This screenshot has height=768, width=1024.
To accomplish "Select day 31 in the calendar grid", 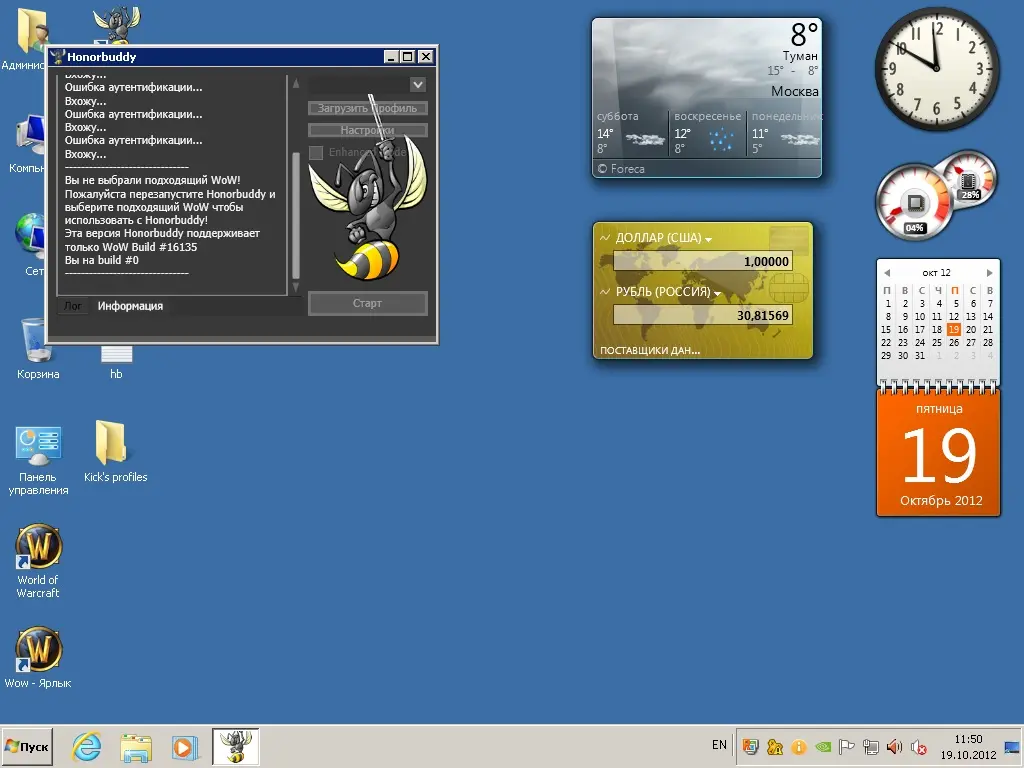I will [x=920, y=356].
